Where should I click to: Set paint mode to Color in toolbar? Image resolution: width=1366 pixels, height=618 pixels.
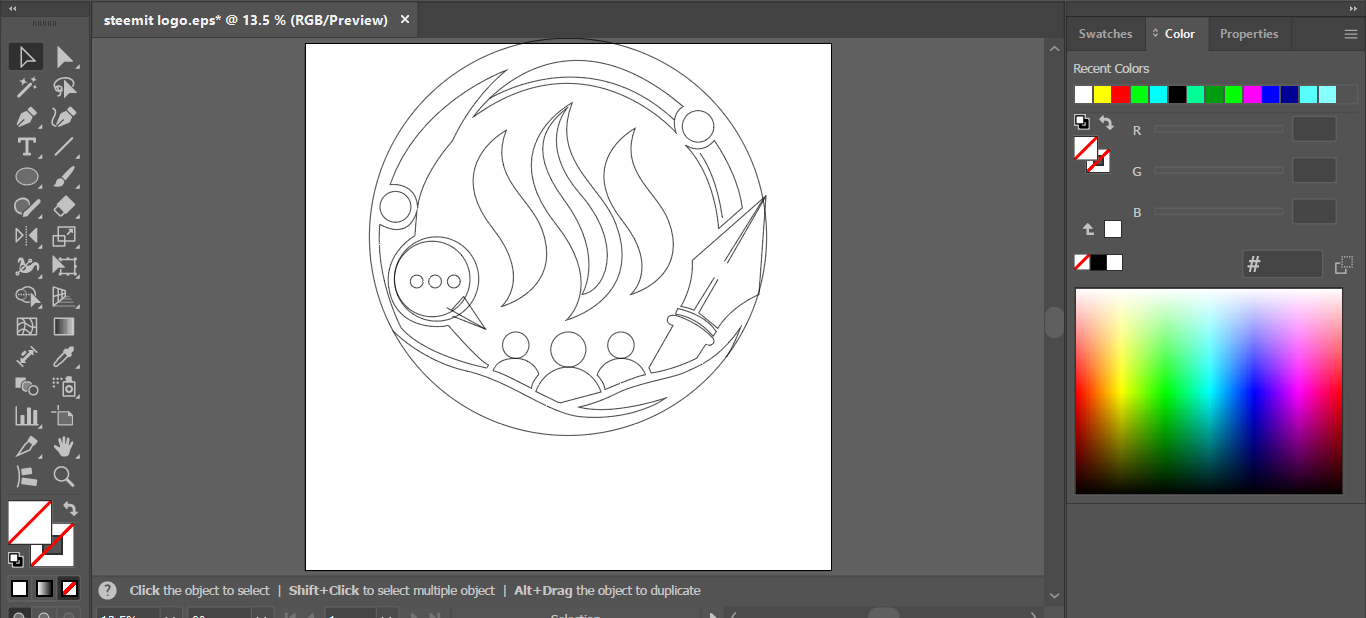tap(19, 588)
